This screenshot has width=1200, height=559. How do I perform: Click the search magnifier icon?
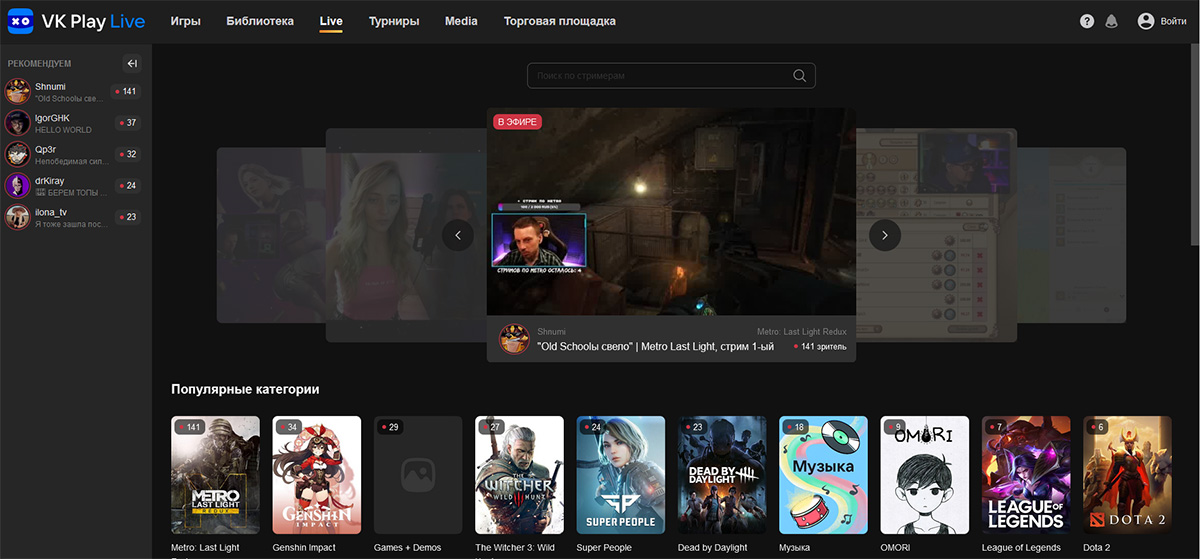click(799, 76)
